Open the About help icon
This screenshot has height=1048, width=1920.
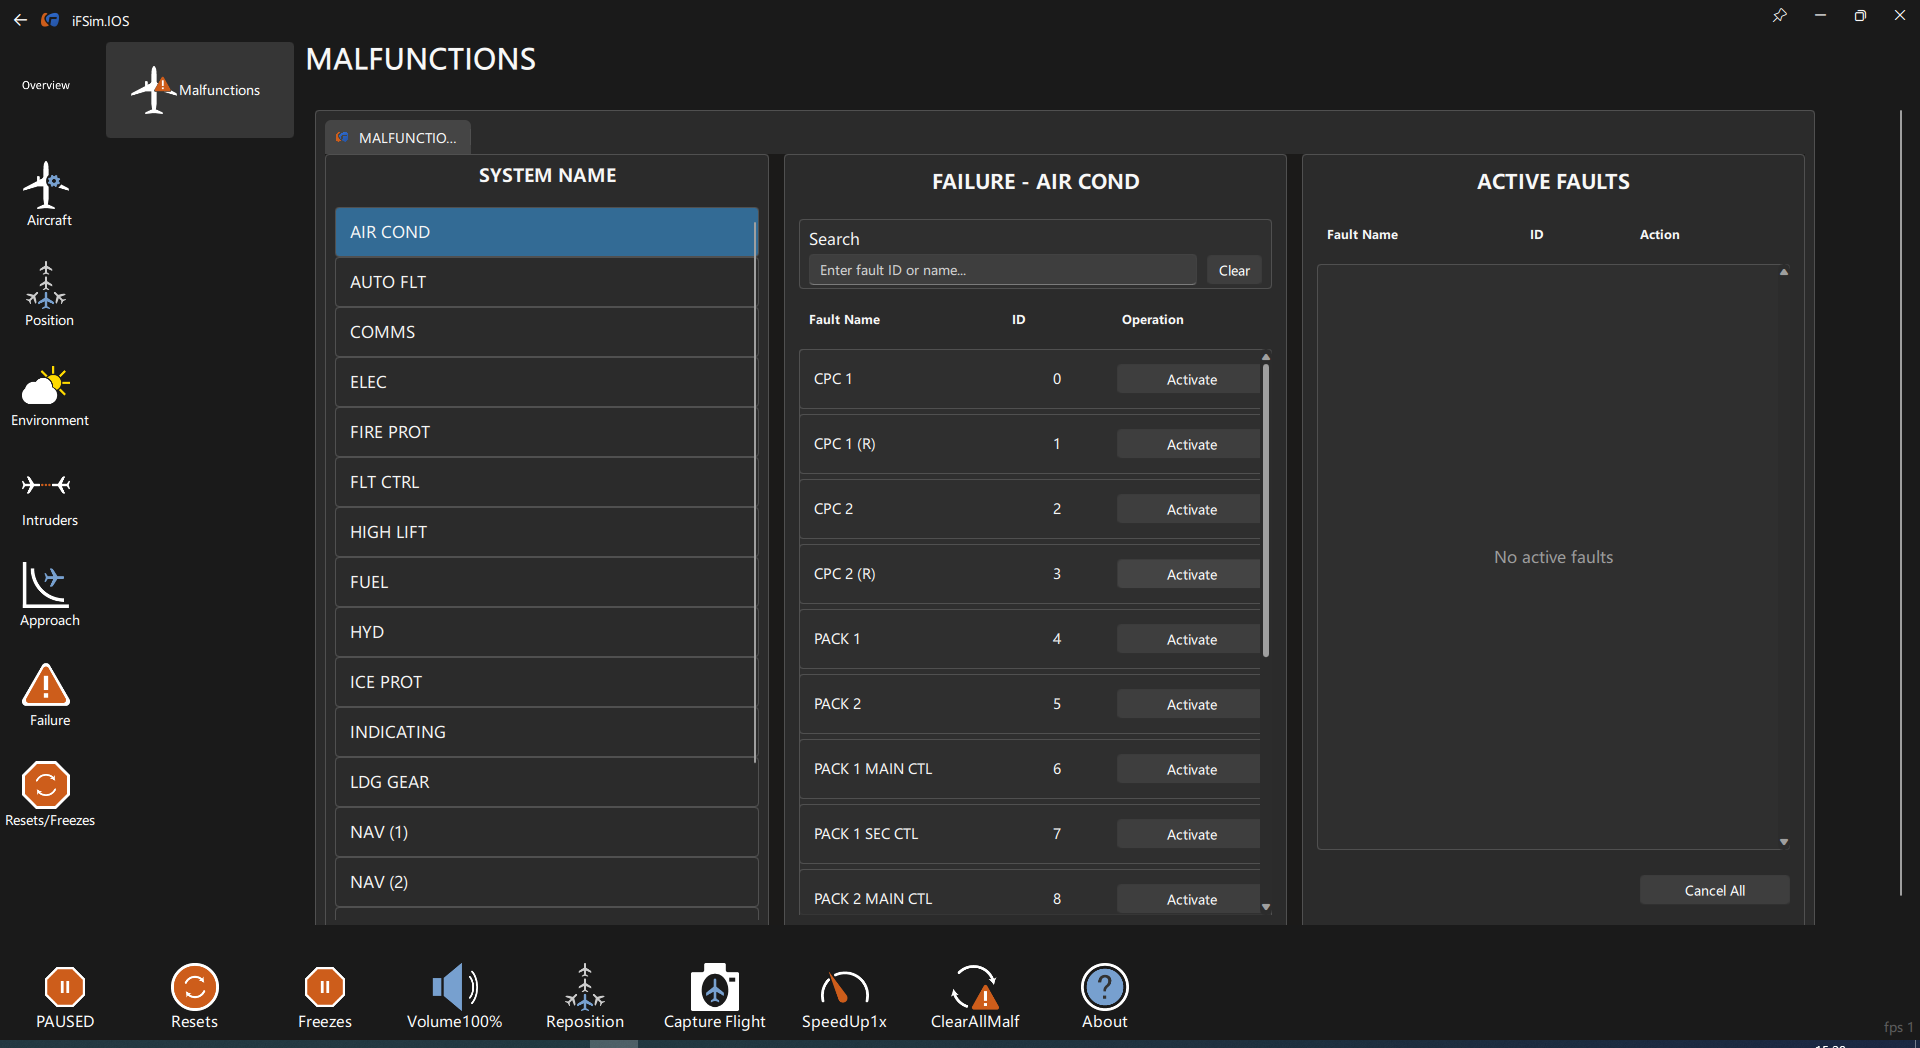pos(1104,988)
